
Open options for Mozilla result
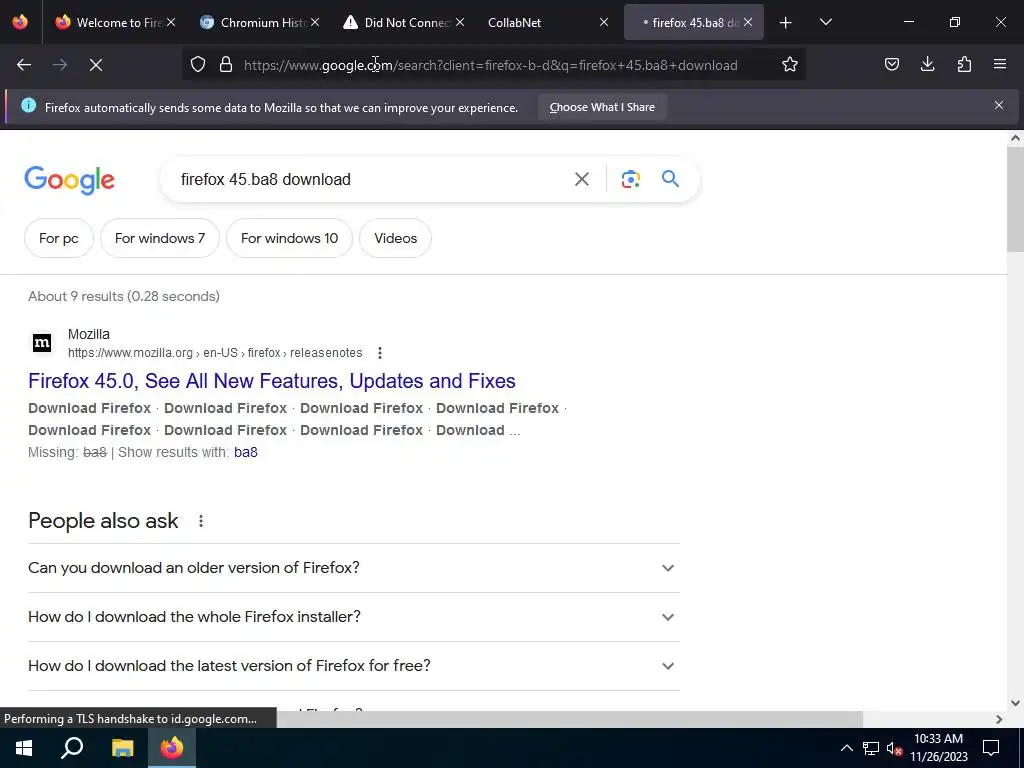(x=379, y=353)
